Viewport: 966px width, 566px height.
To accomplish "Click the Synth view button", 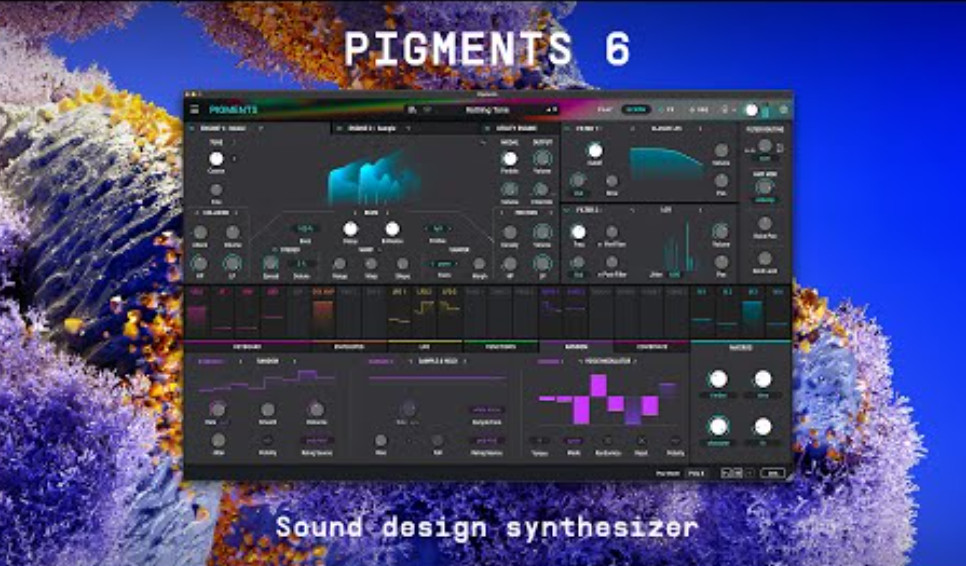I will coord(635,110).
